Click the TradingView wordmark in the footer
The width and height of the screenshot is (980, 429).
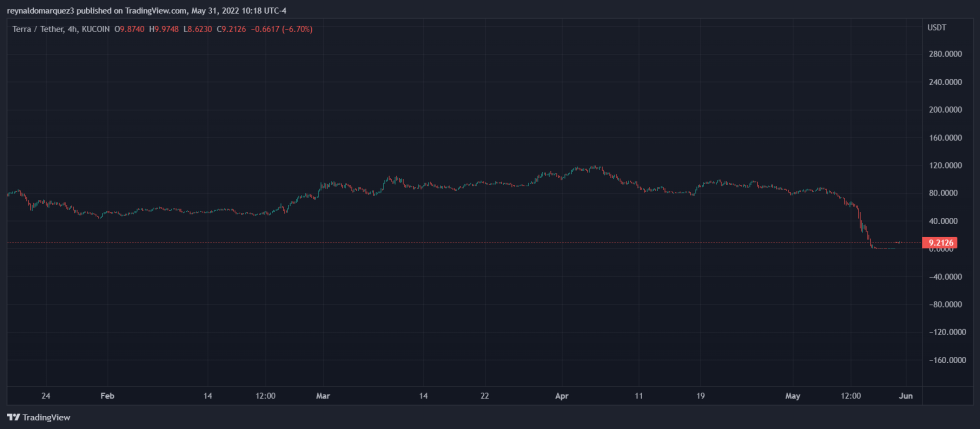[46, 417]
